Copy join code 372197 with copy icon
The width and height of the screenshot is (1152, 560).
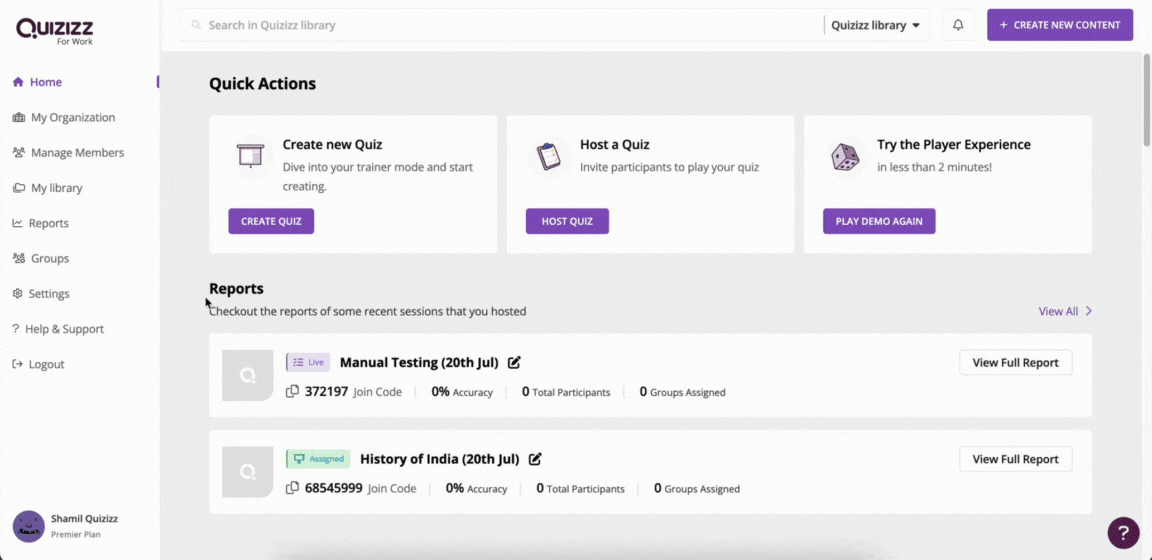[292, 392]
